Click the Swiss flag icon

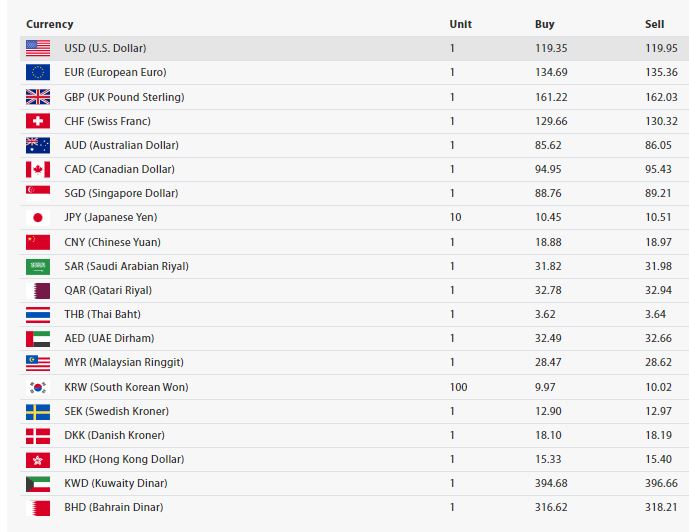(x=38, y=121)
